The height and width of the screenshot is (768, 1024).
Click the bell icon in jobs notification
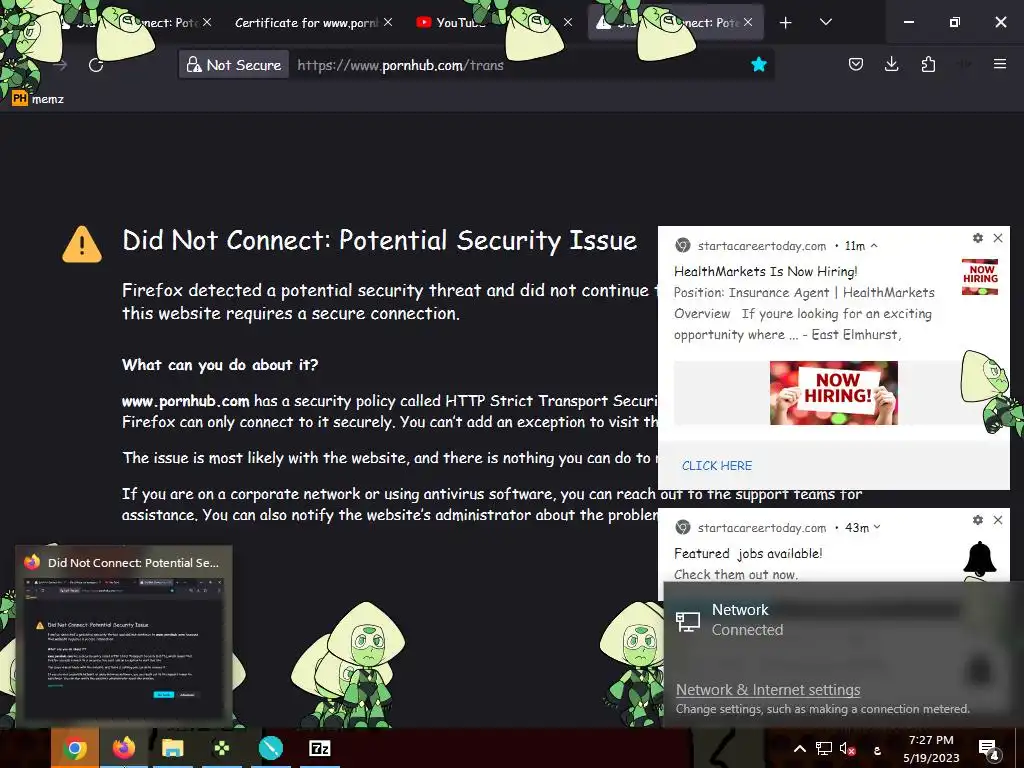point(980,559)
